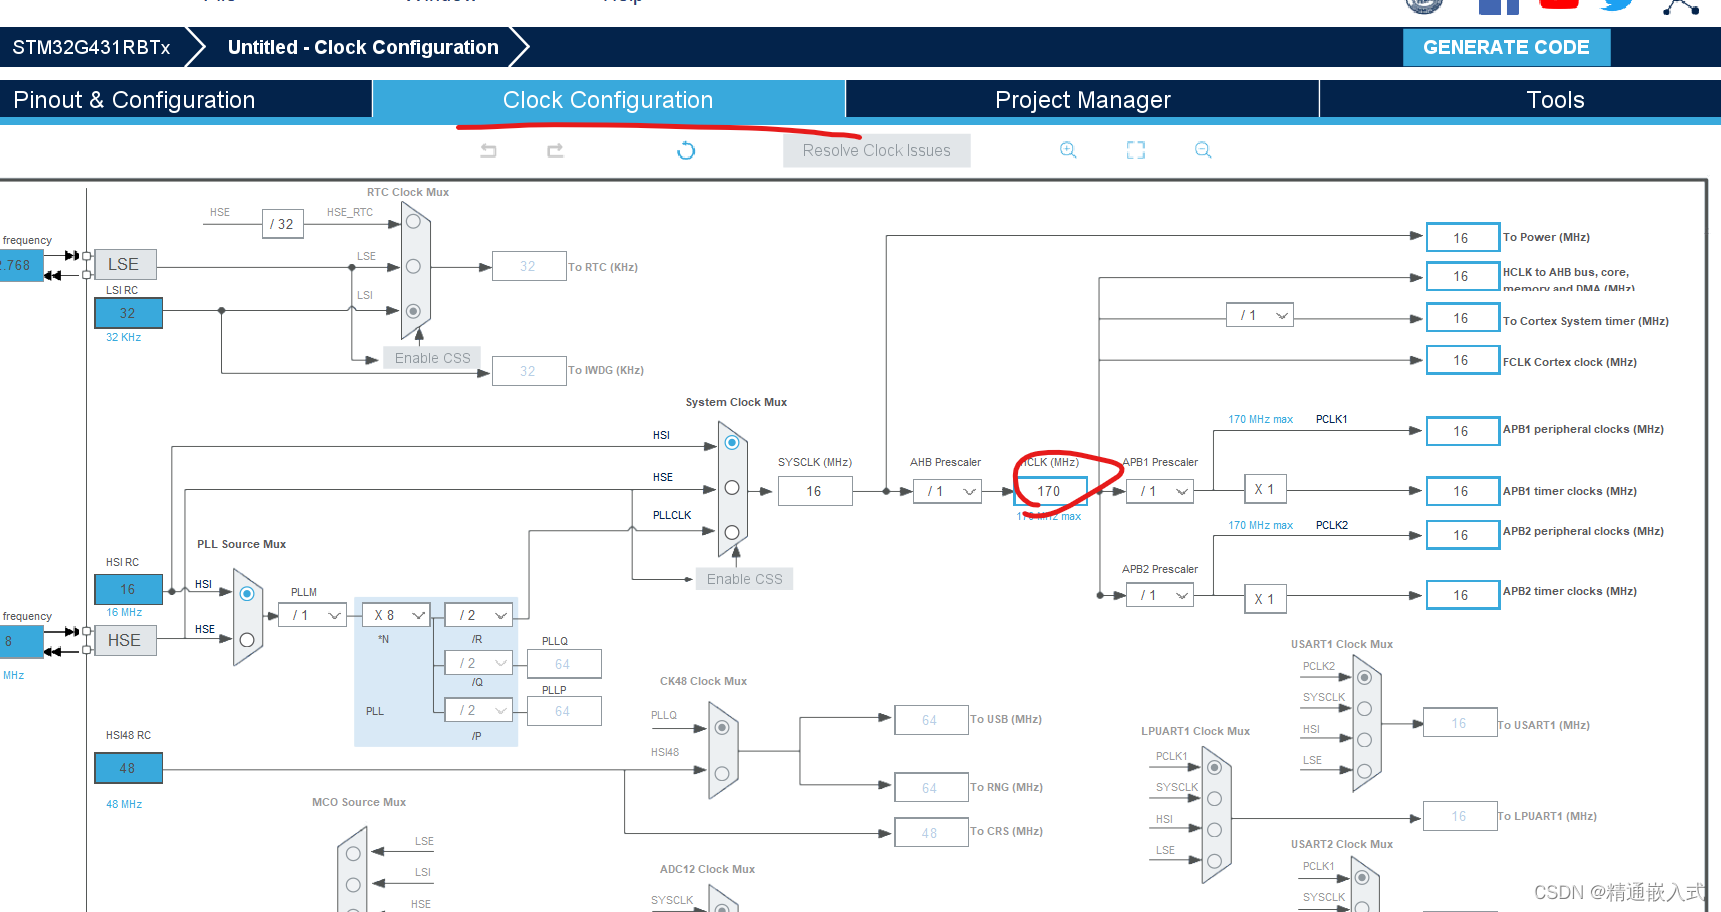Open the YouTube icon in header
The image size is (1721, 912).
(1559, 4)
